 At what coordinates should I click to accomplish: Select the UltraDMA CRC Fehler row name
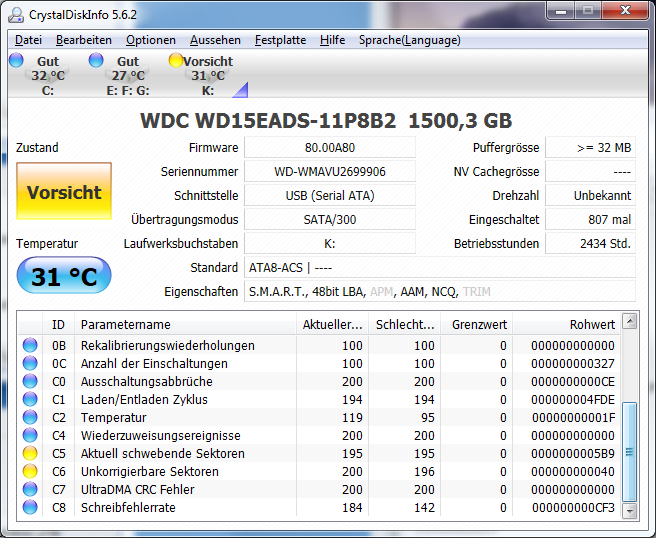138,489
